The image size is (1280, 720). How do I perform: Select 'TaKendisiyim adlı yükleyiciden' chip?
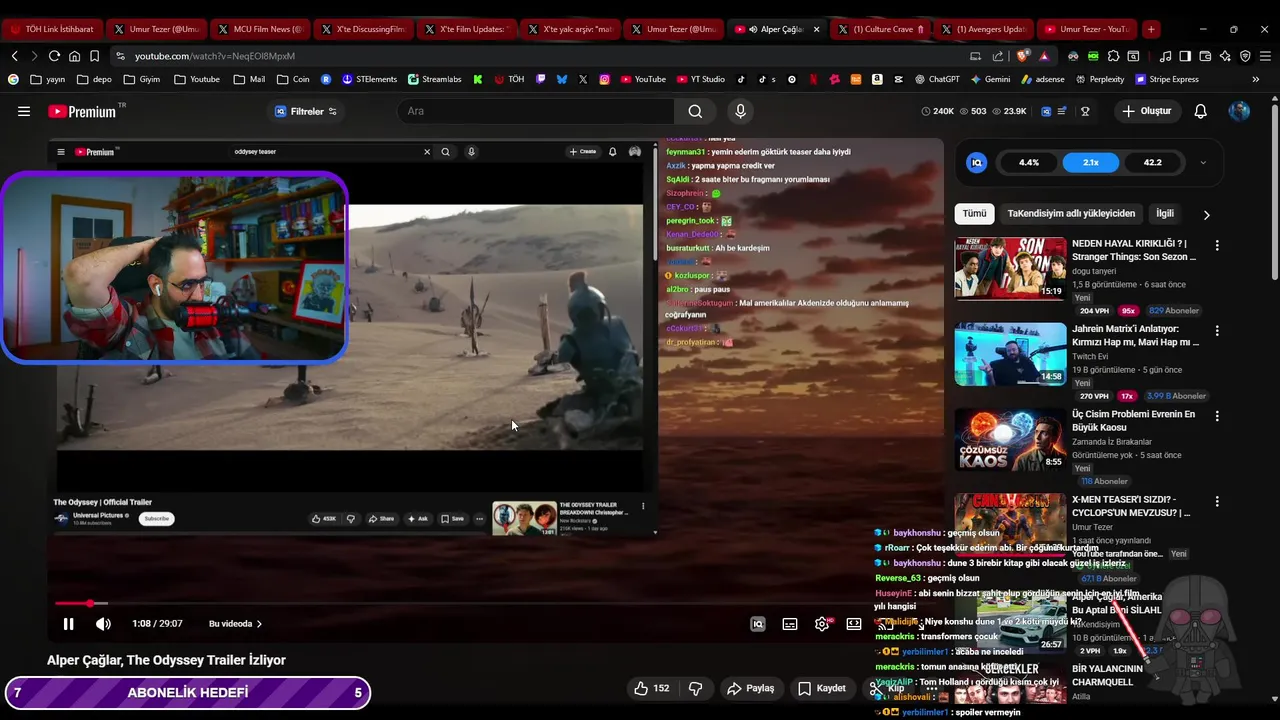coord(1071,213)
